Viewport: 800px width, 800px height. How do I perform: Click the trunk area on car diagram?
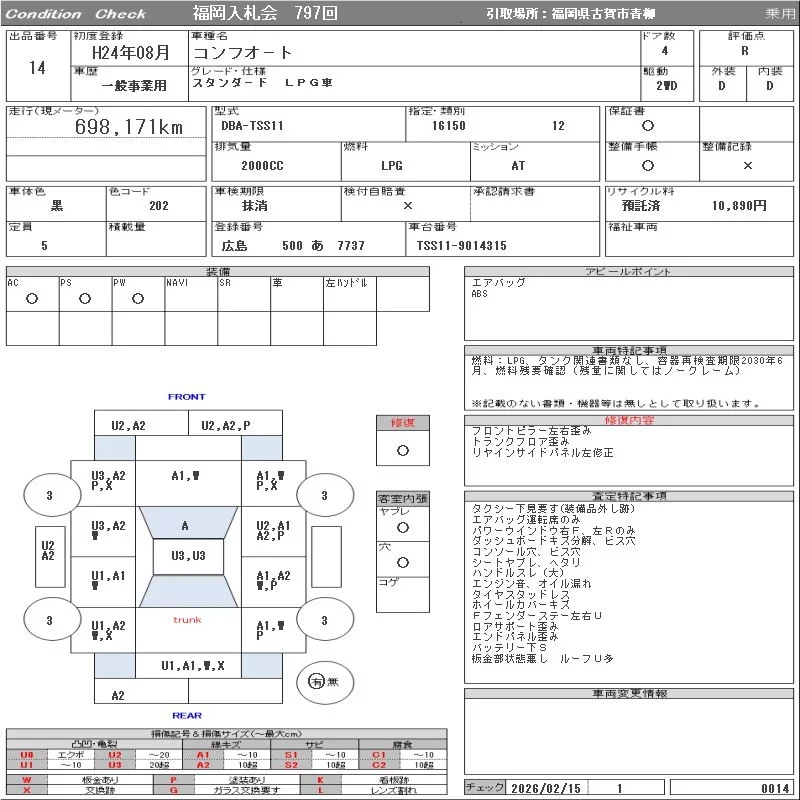[x=187, y=620]
